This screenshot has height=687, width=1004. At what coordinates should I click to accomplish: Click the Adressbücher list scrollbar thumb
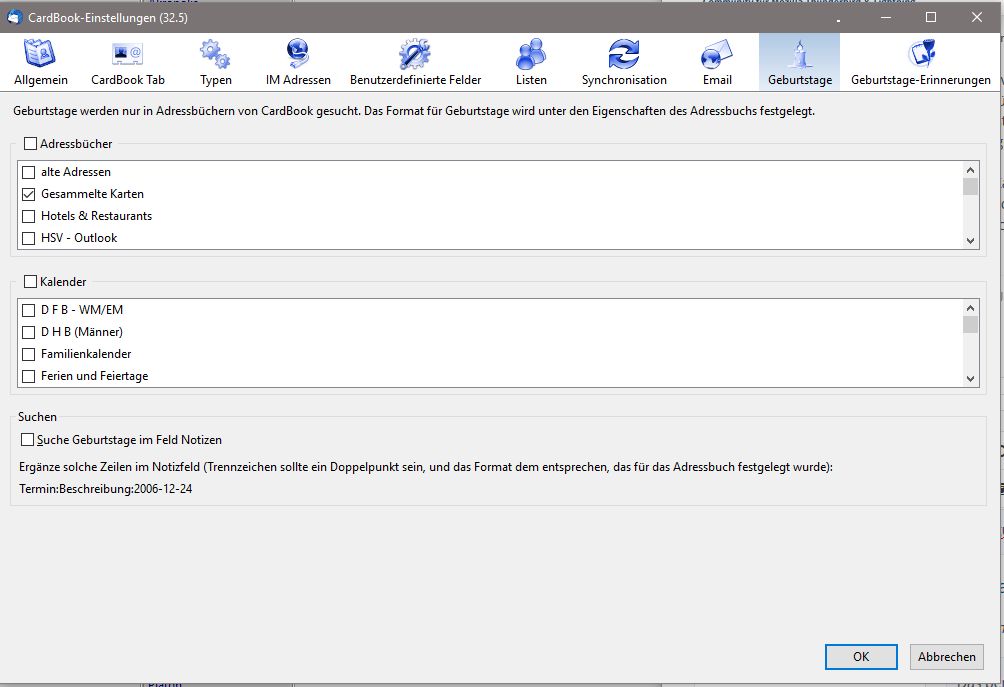click(970, 186)
